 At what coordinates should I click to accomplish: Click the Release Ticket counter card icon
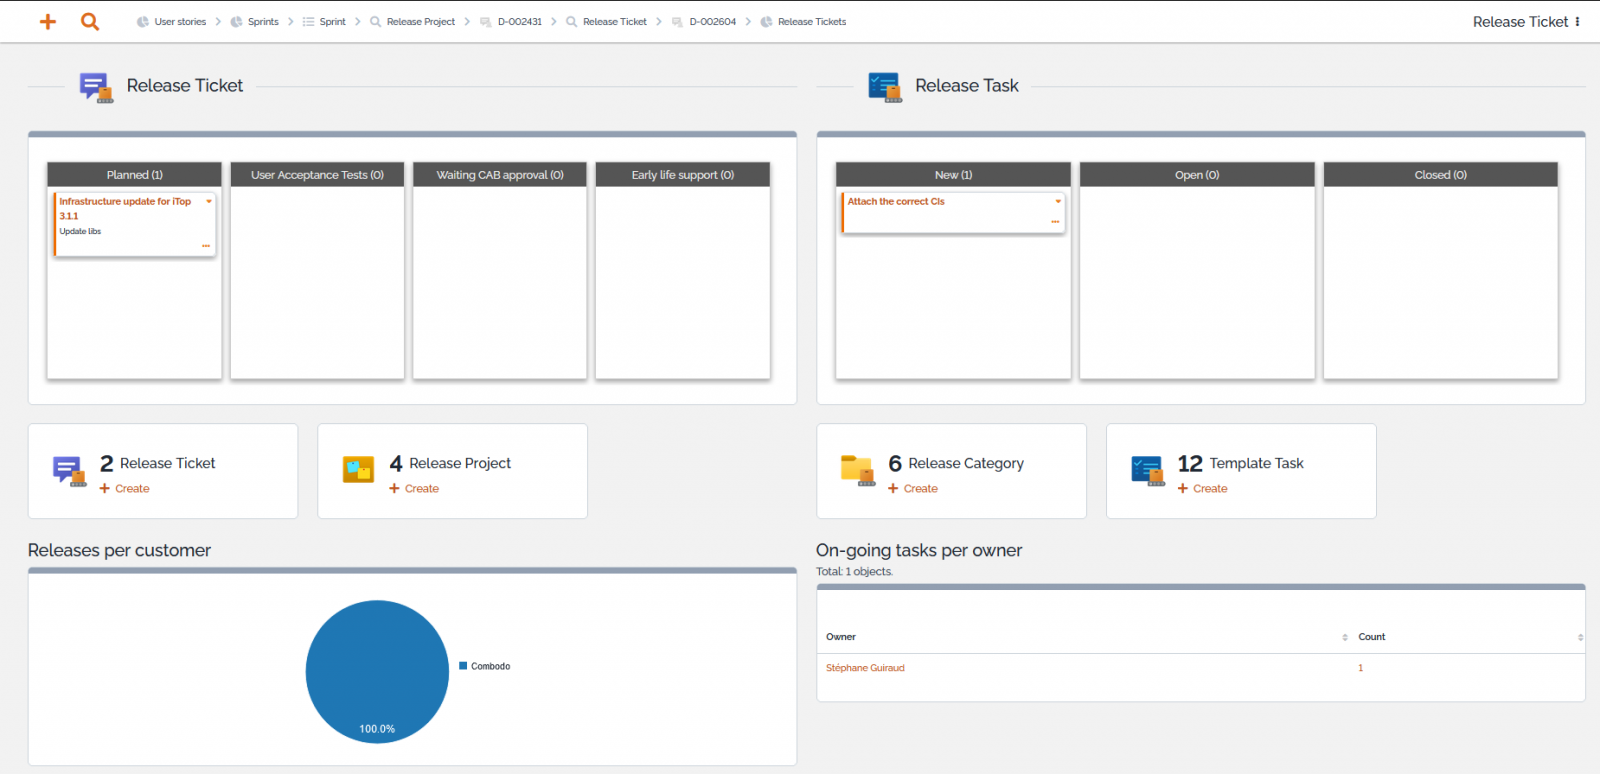[x=69, y=470]
